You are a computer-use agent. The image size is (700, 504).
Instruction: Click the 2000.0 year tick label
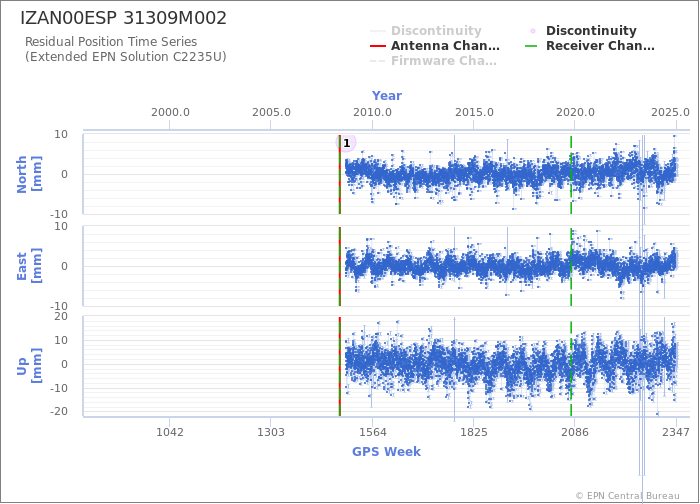click(x=170, y=112)
